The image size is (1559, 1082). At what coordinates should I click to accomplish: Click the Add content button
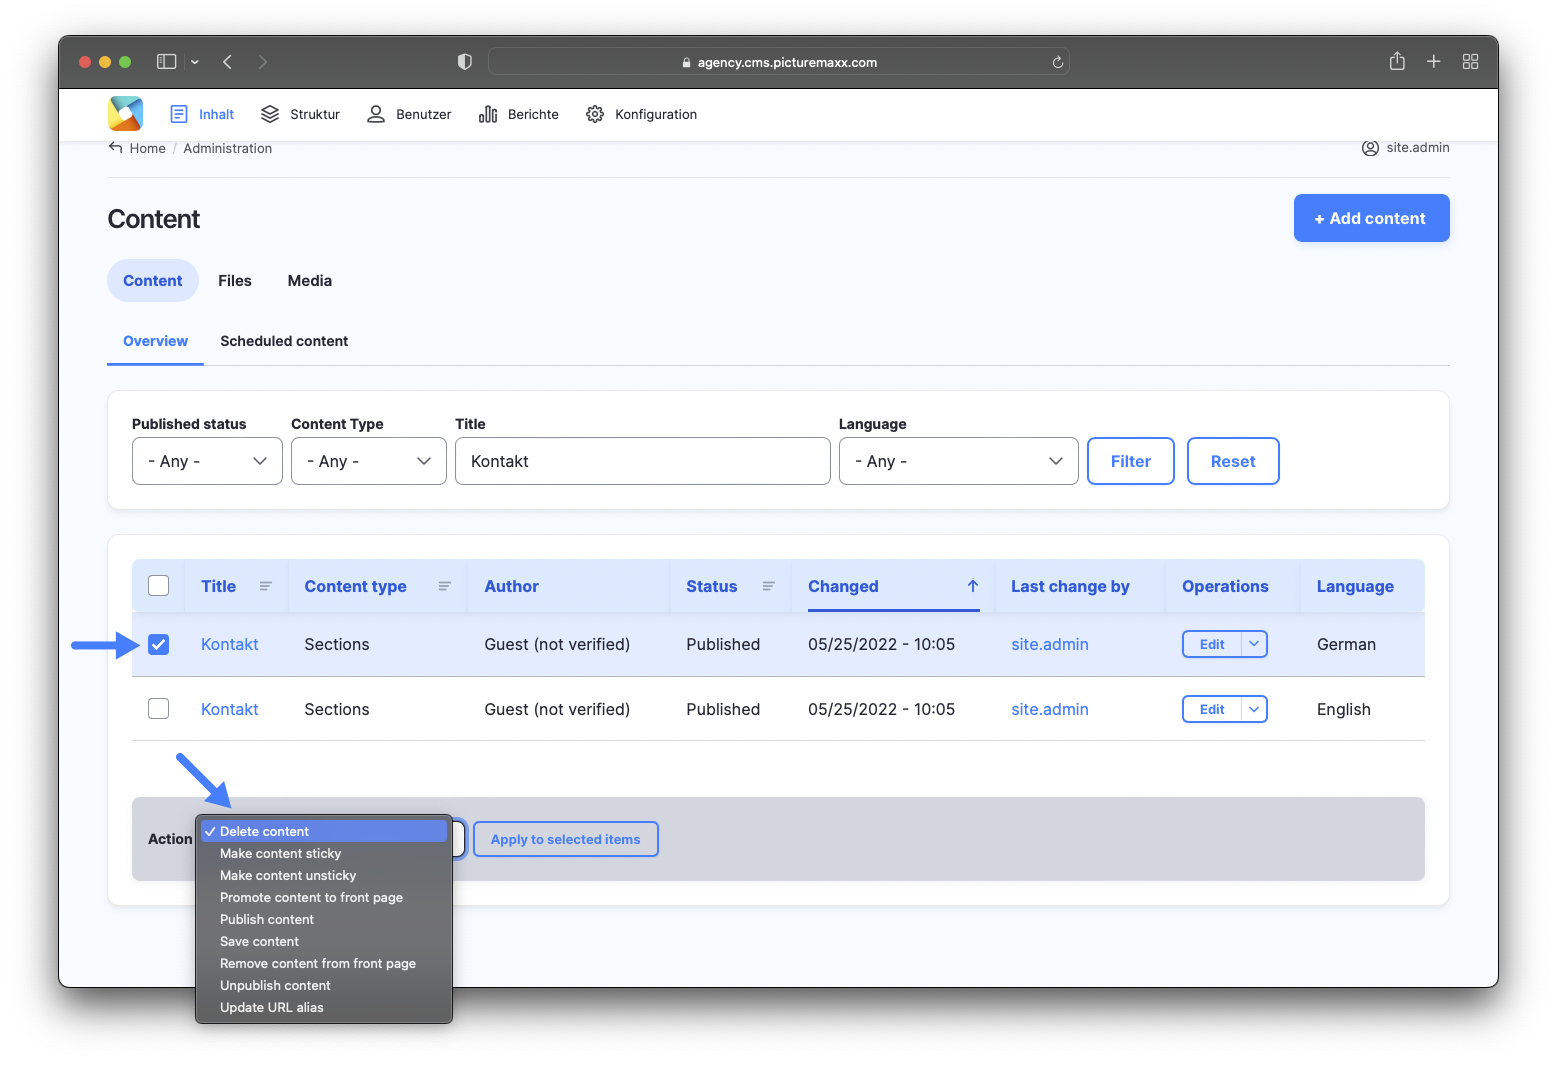[x=1371, y=218]
